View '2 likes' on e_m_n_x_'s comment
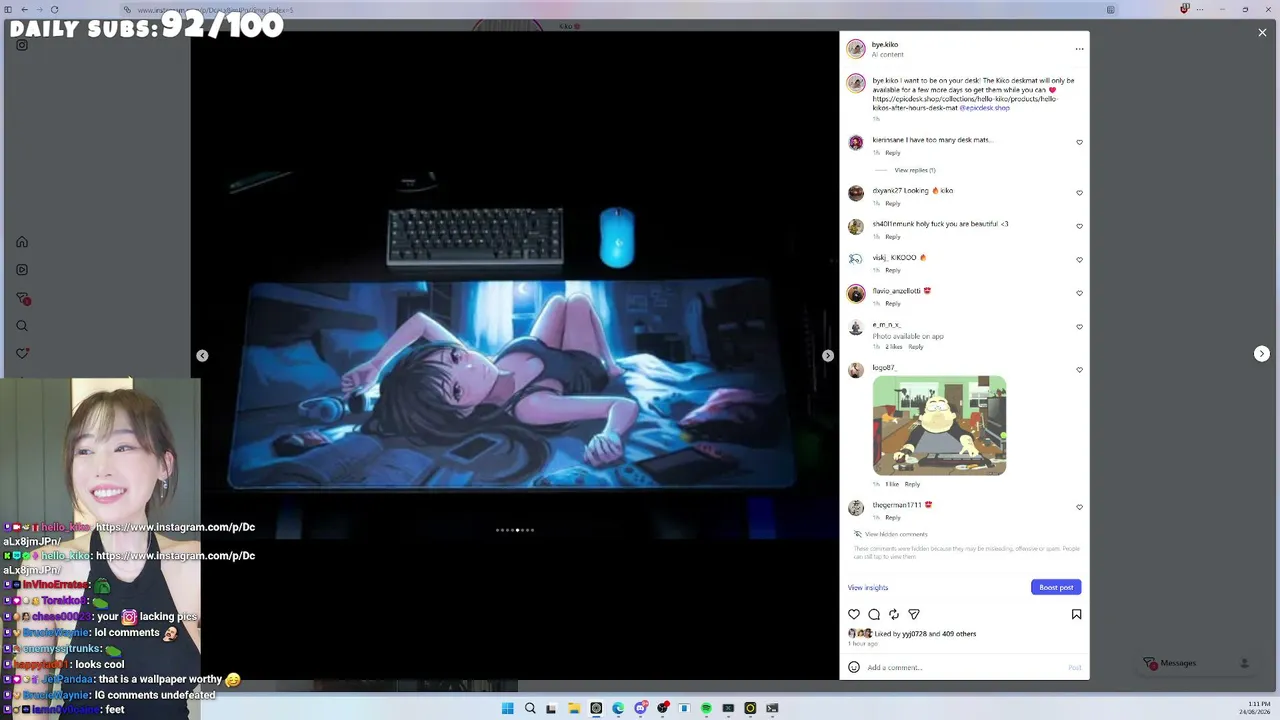The image size is (1280, 720). point(894,347)
